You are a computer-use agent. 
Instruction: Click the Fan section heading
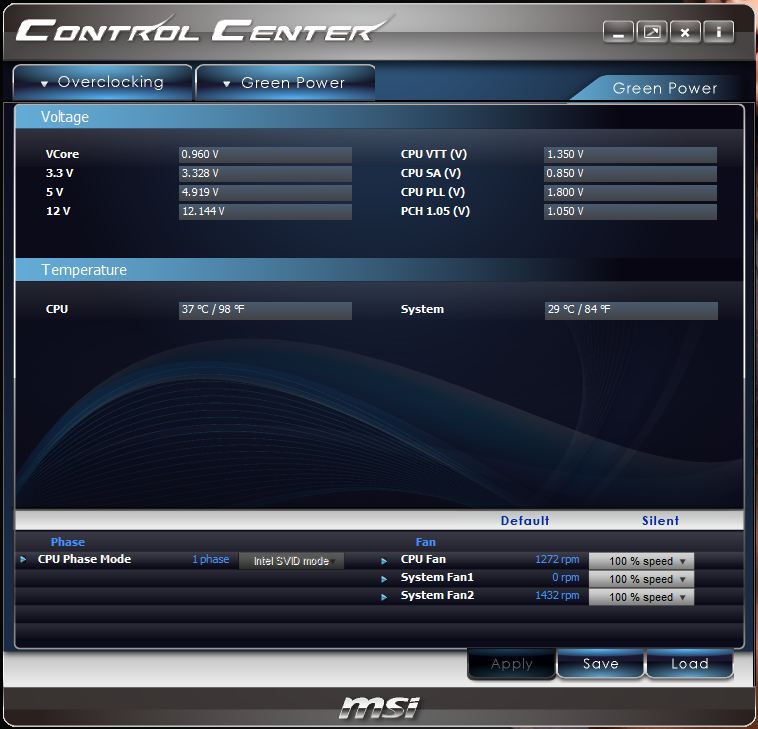[425, 542]
